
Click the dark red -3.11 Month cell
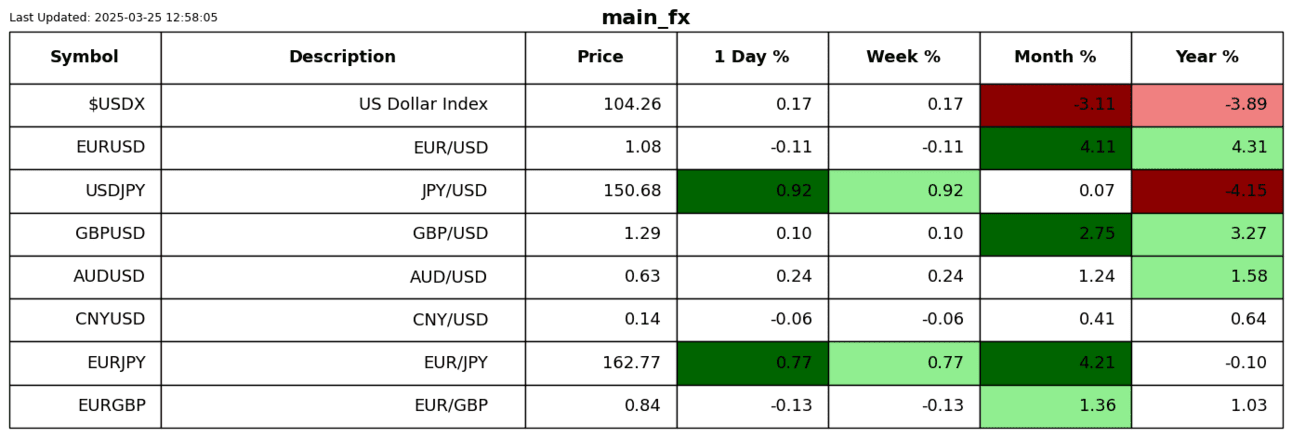point(1055,105)
